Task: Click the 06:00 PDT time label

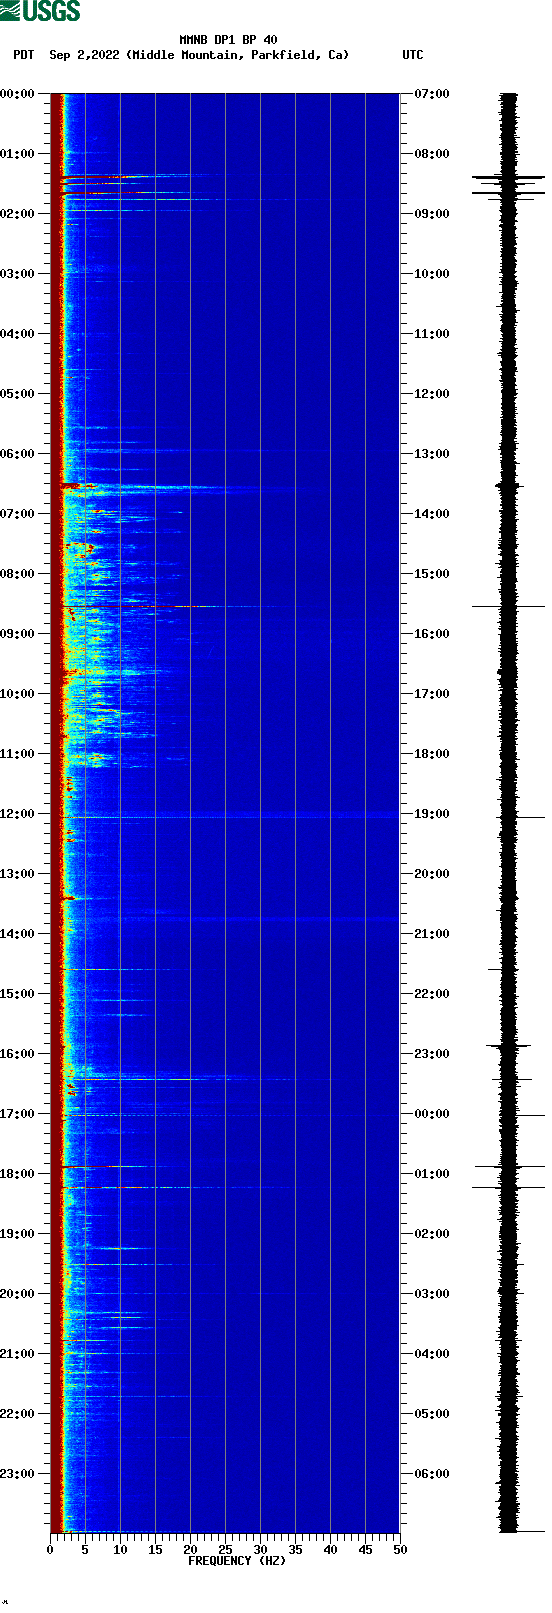Action: click(17, 454)
